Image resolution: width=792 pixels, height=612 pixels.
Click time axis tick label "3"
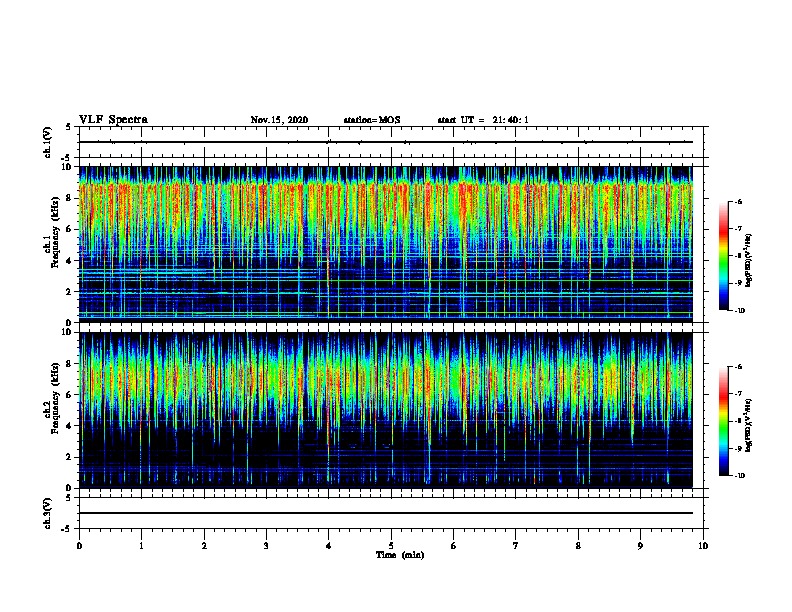tap(266, 546)
